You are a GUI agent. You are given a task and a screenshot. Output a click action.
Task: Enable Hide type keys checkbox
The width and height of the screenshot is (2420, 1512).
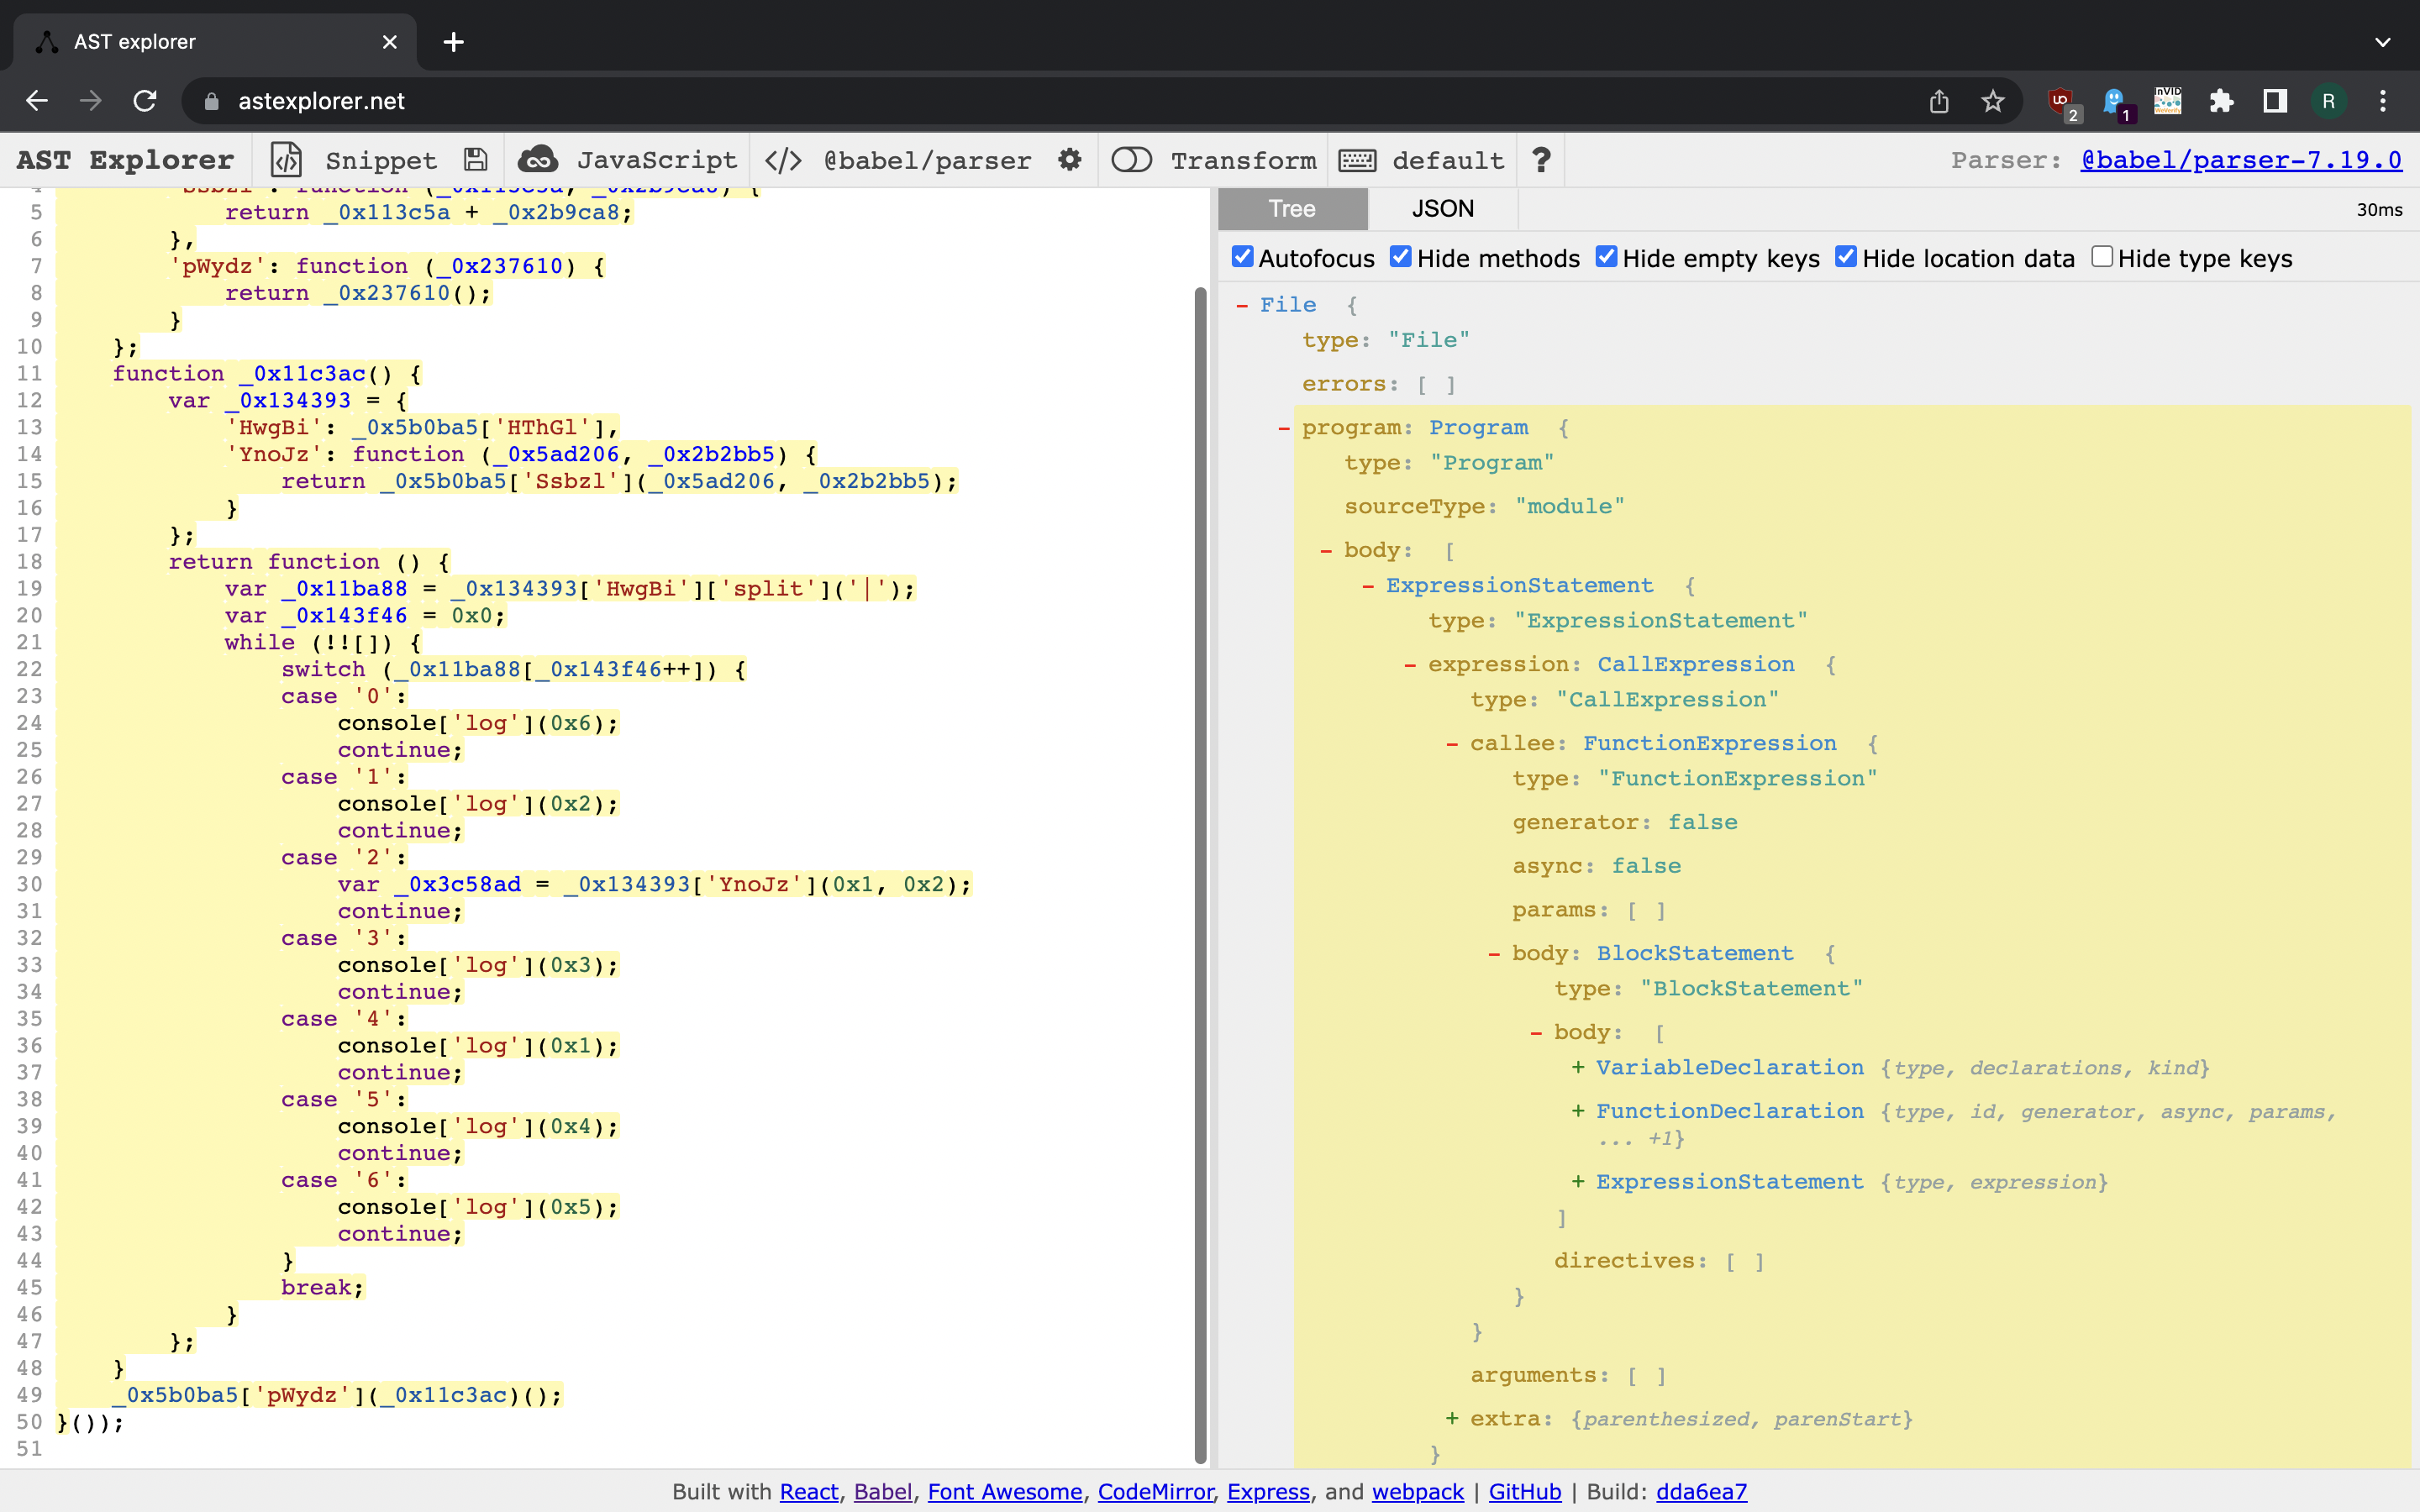[2102, 257]
